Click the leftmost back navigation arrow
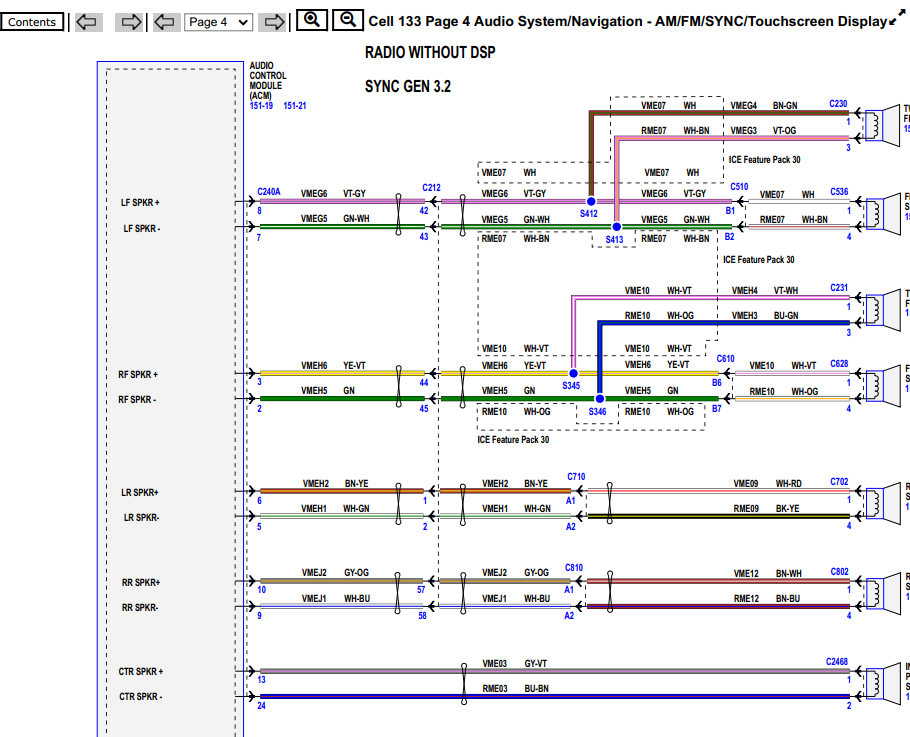The width and height of the screenshot is (910, 737). (87, 21)
